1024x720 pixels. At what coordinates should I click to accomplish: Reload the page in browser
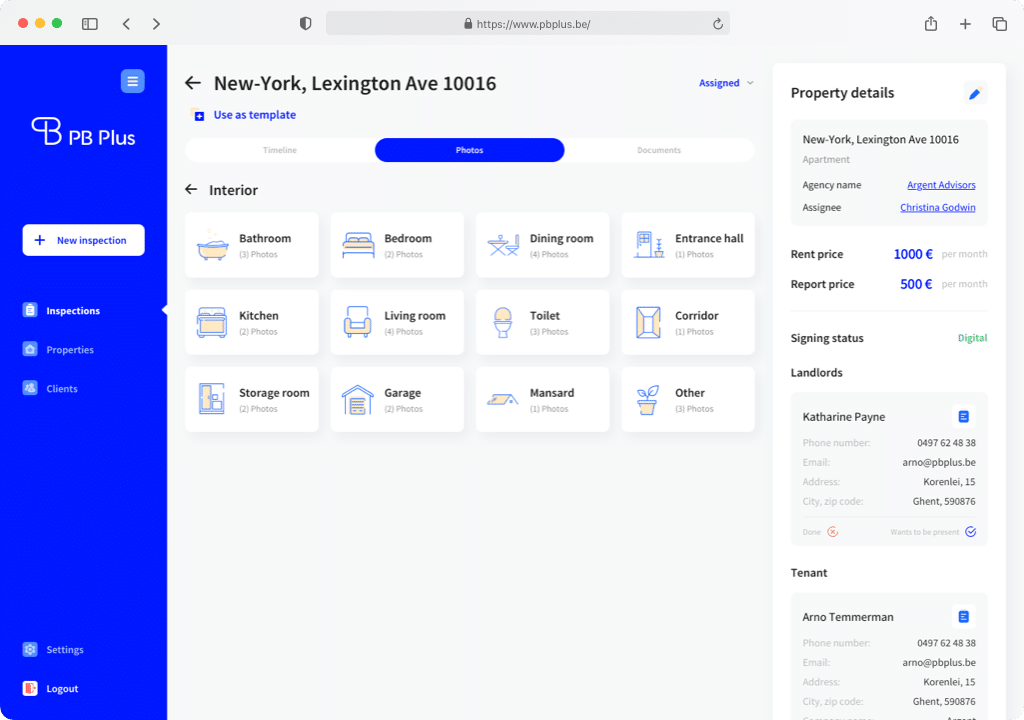click(x=718, y=24)
